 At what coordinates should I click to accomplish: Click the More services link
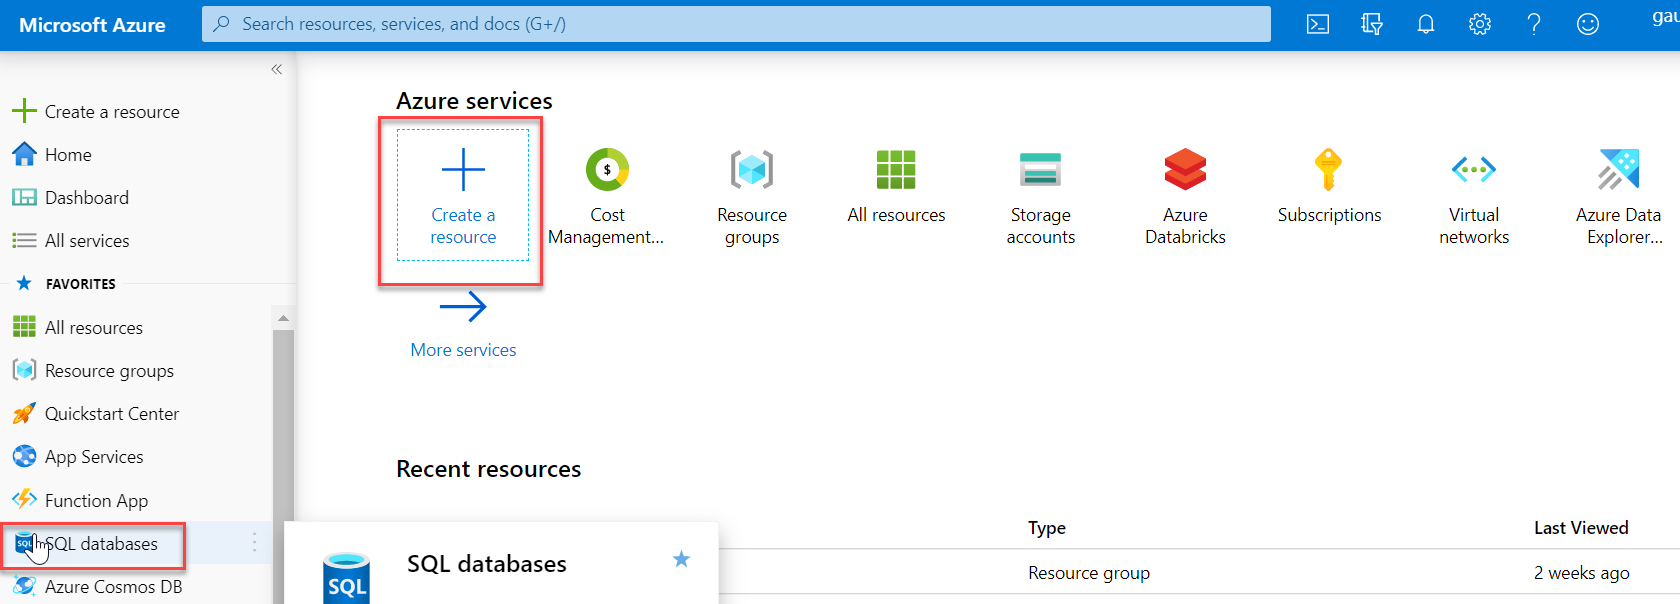[463, 350]
